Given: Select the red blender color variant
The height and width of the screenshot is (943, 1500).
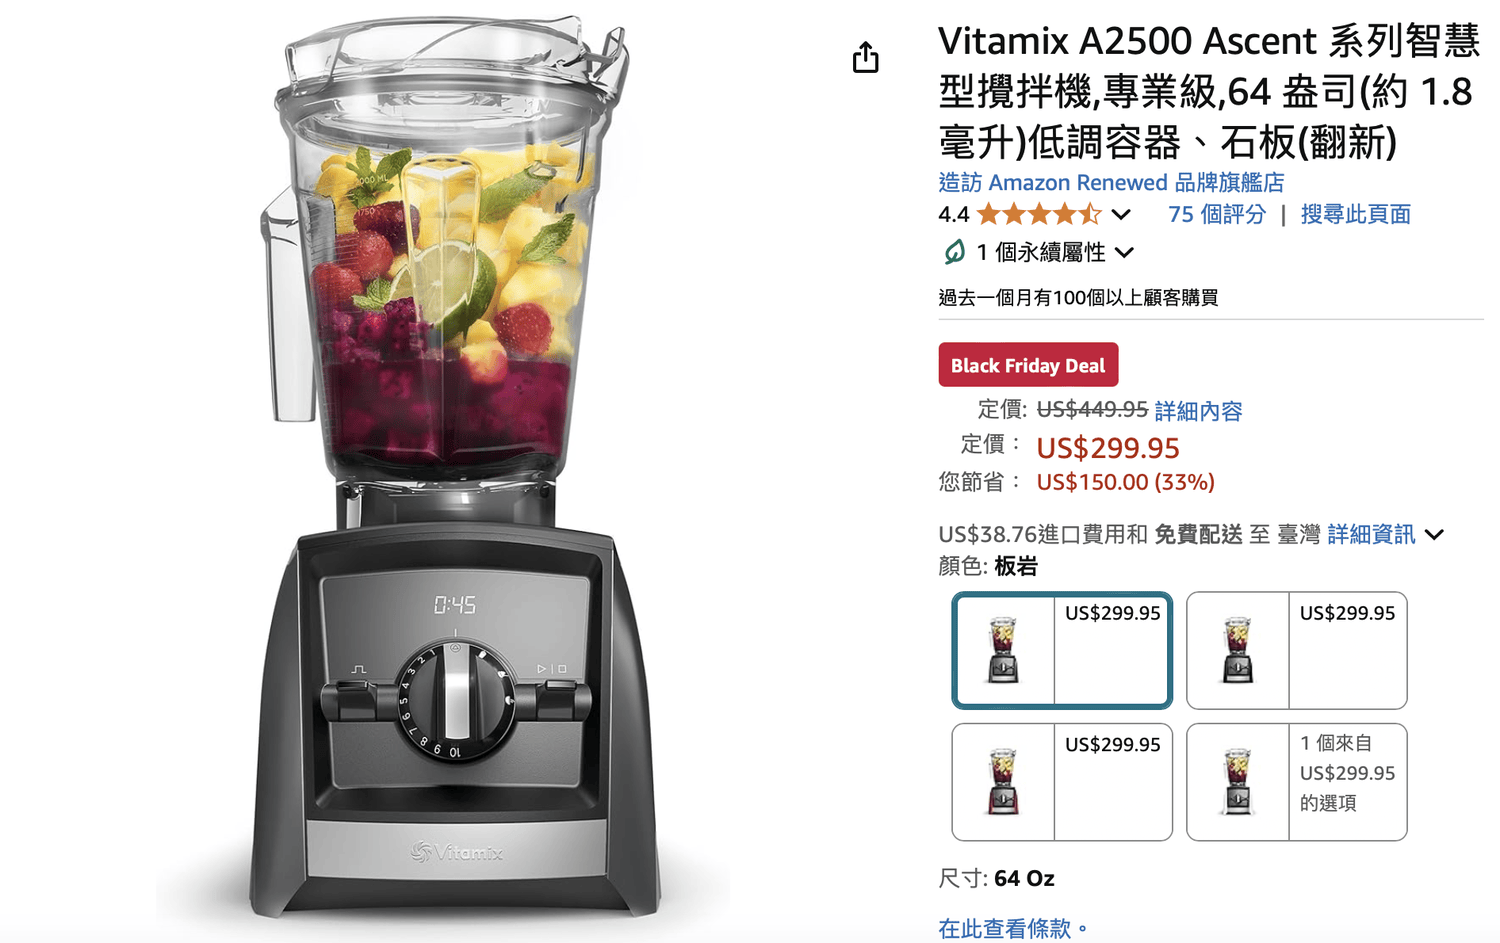Looking at the screenshot, I should pyautogui.click(x=1062, y=782).
